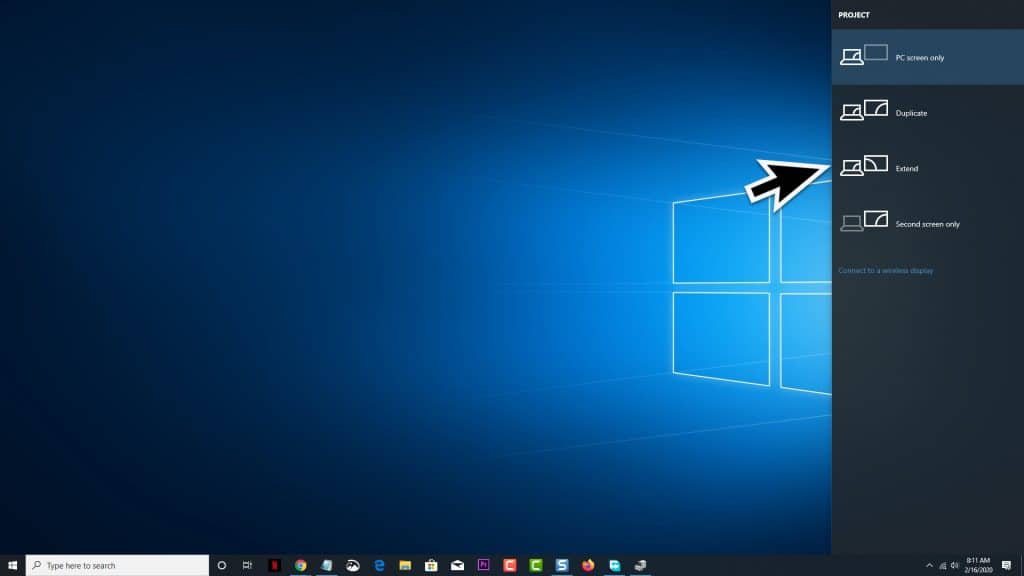Open the Microsoft Store

click(x=430, y=563)
